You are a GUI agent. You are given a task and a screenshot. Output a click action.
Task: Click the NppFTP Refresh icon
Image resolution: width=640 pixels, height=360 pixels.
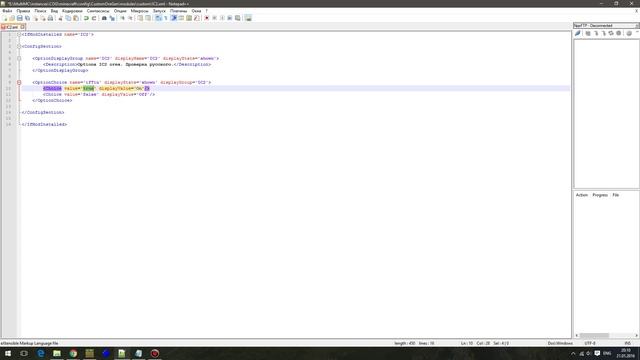[x=611, y=33]
